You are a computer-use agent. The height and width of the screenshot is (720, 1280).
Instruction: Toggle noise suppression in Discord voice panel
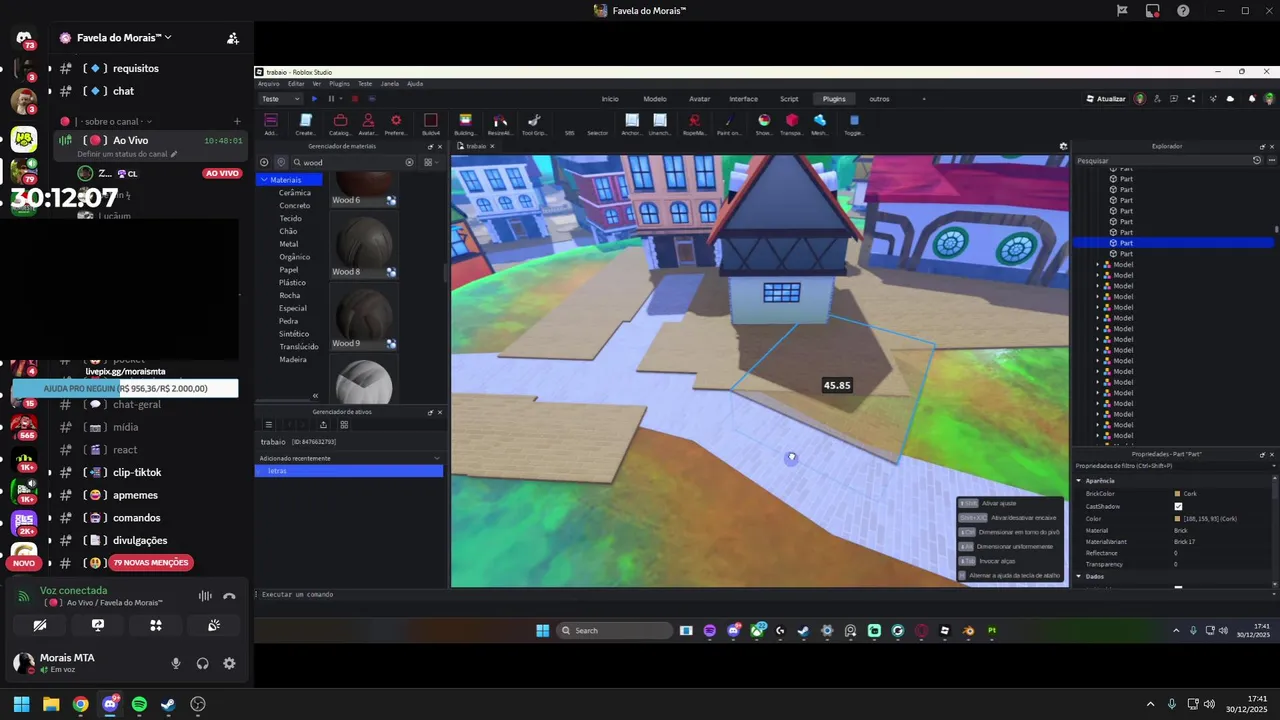pyautogui.click(x=205, y=596)
